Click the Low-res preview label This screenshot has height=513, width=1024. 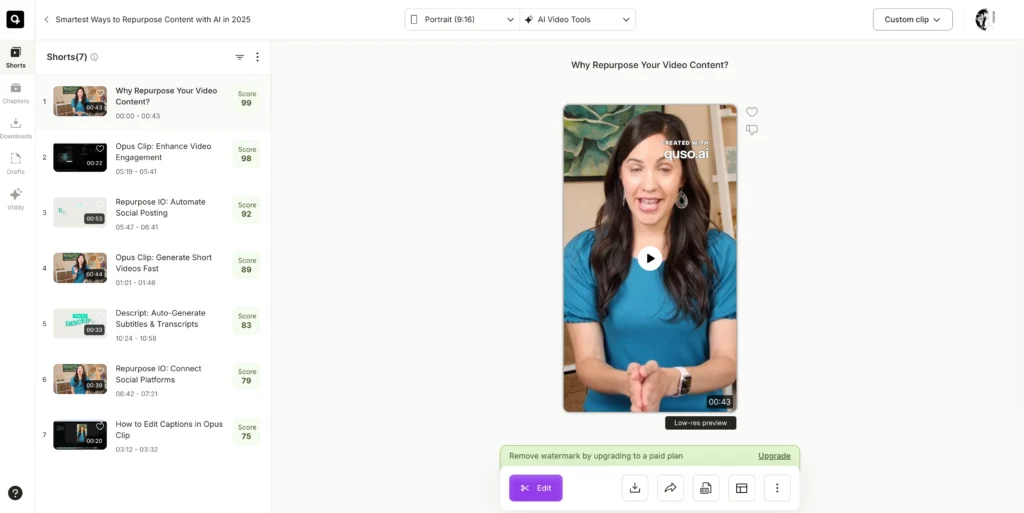click(701, 423)
